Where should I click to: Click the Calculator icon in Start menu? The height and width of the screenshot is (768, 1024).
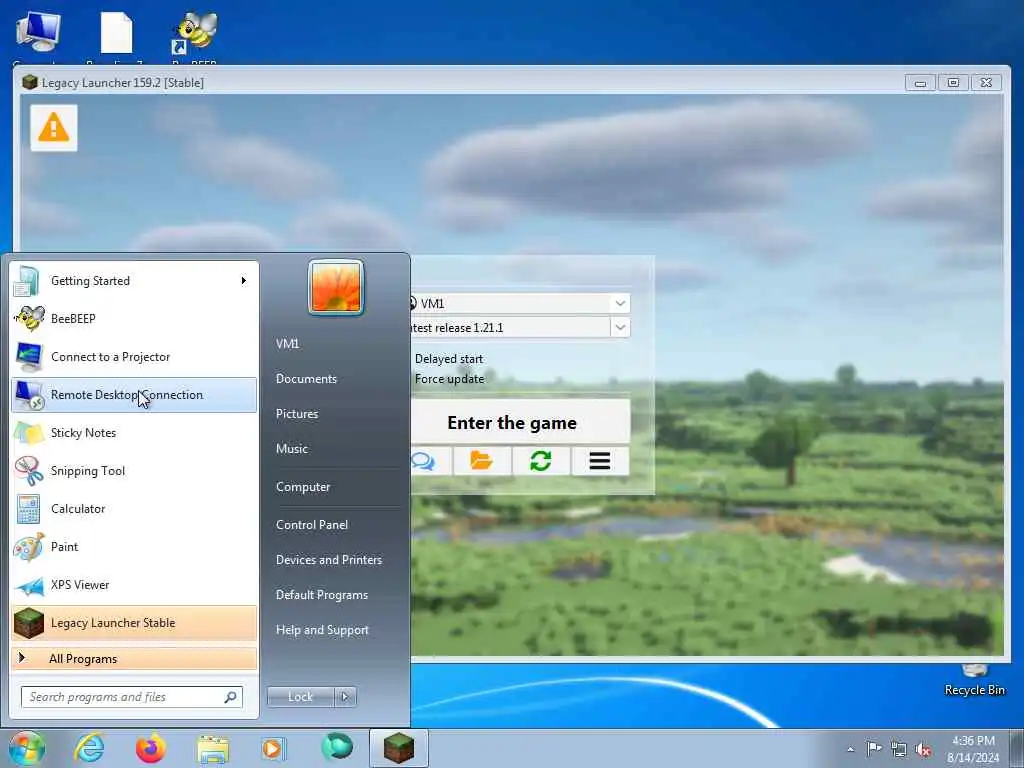[28, 509]
